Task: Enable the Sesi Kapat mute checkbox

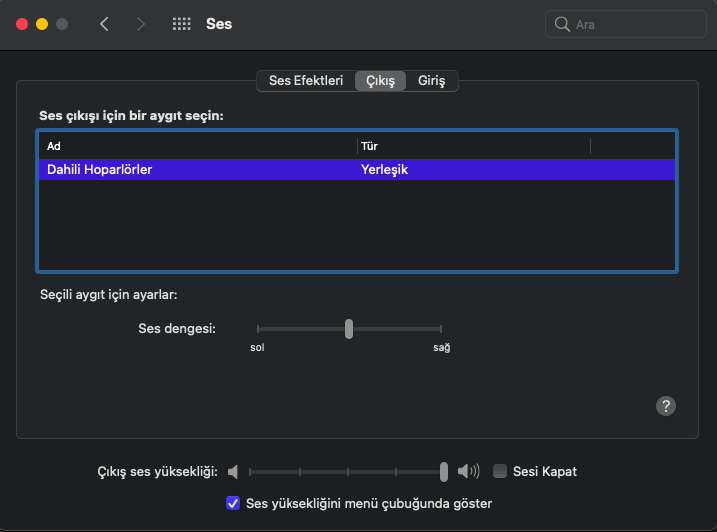Action: point(500,471)
